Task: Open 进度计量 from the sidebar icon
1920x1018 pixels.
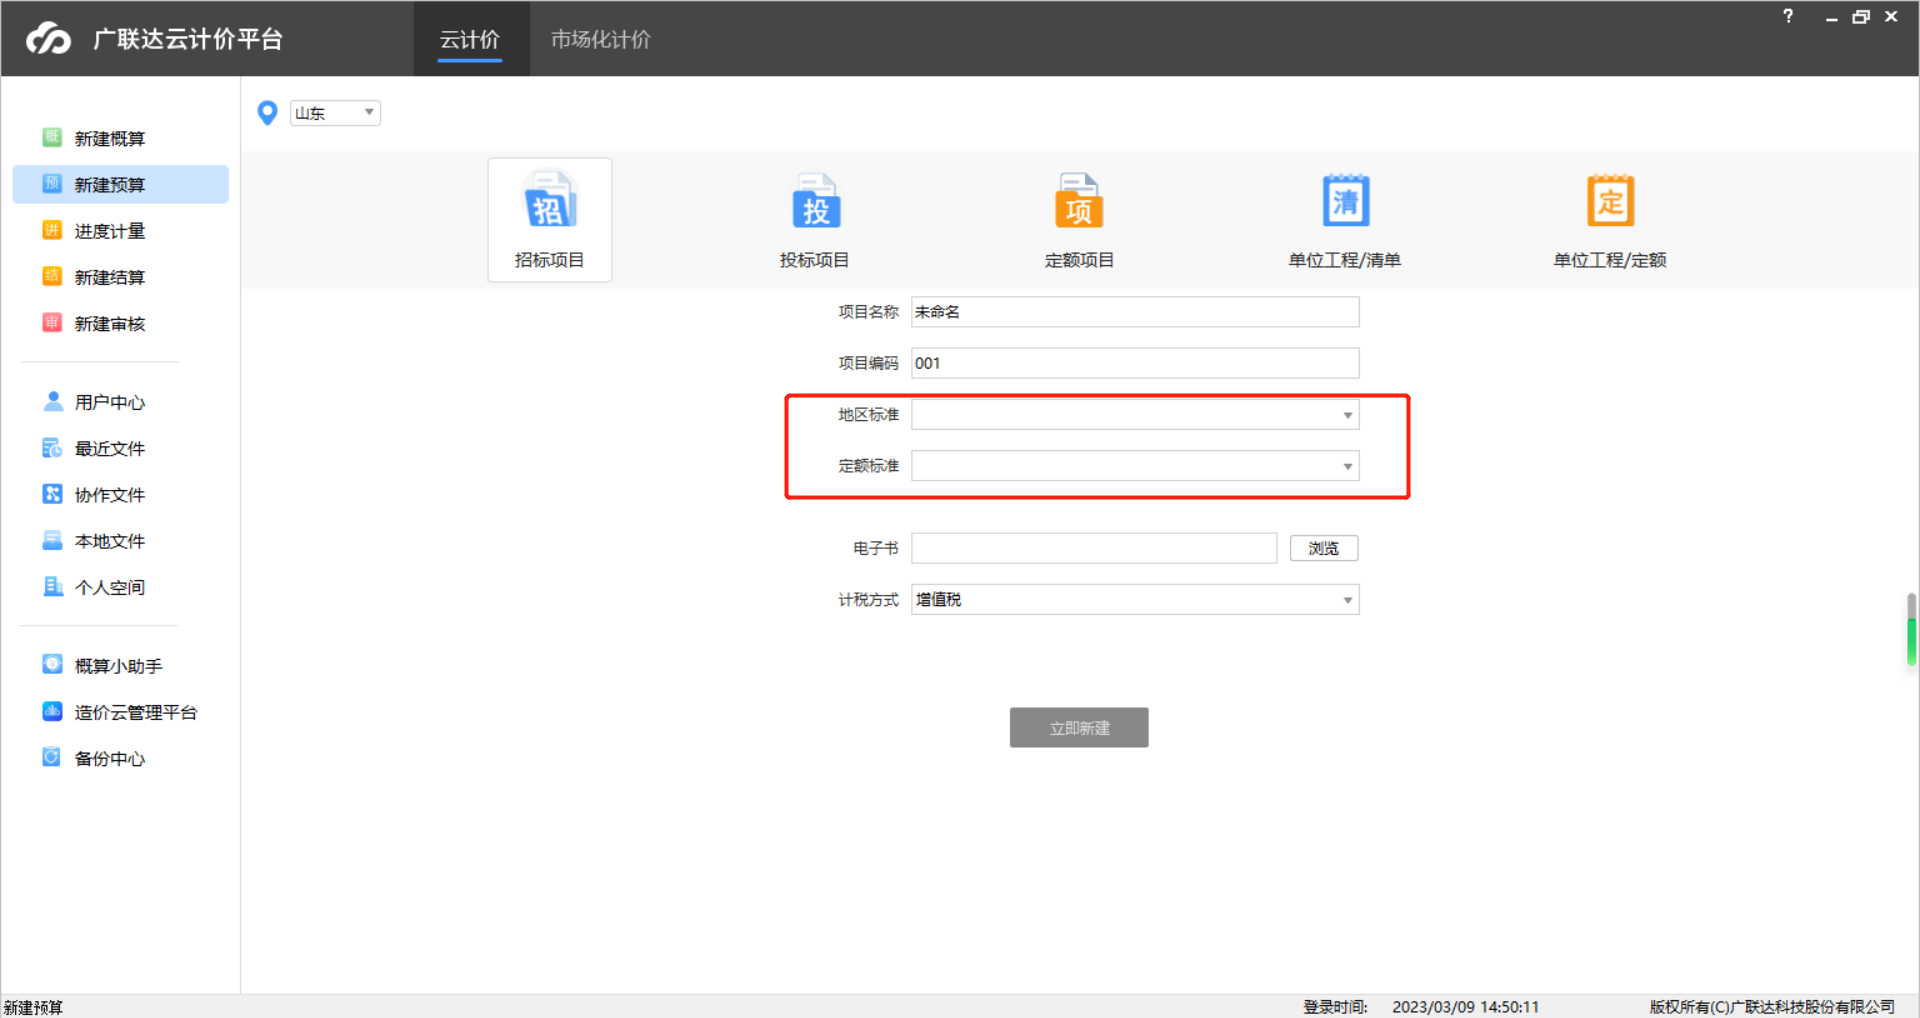Action: click(52, 230)
